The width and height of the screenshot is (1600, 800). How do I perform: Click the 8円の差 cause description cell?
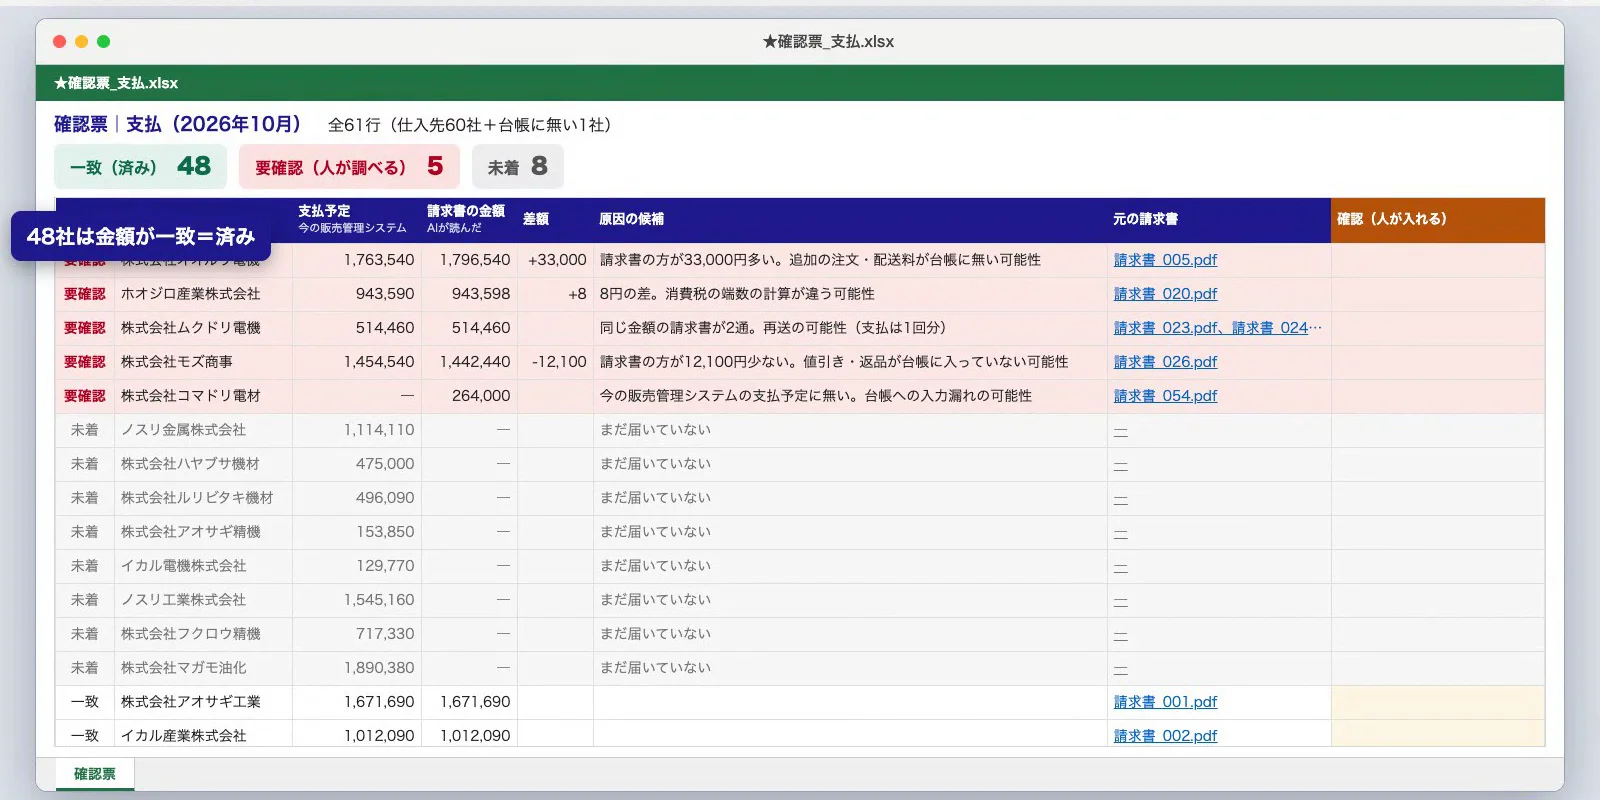click(x=850, y=294)
